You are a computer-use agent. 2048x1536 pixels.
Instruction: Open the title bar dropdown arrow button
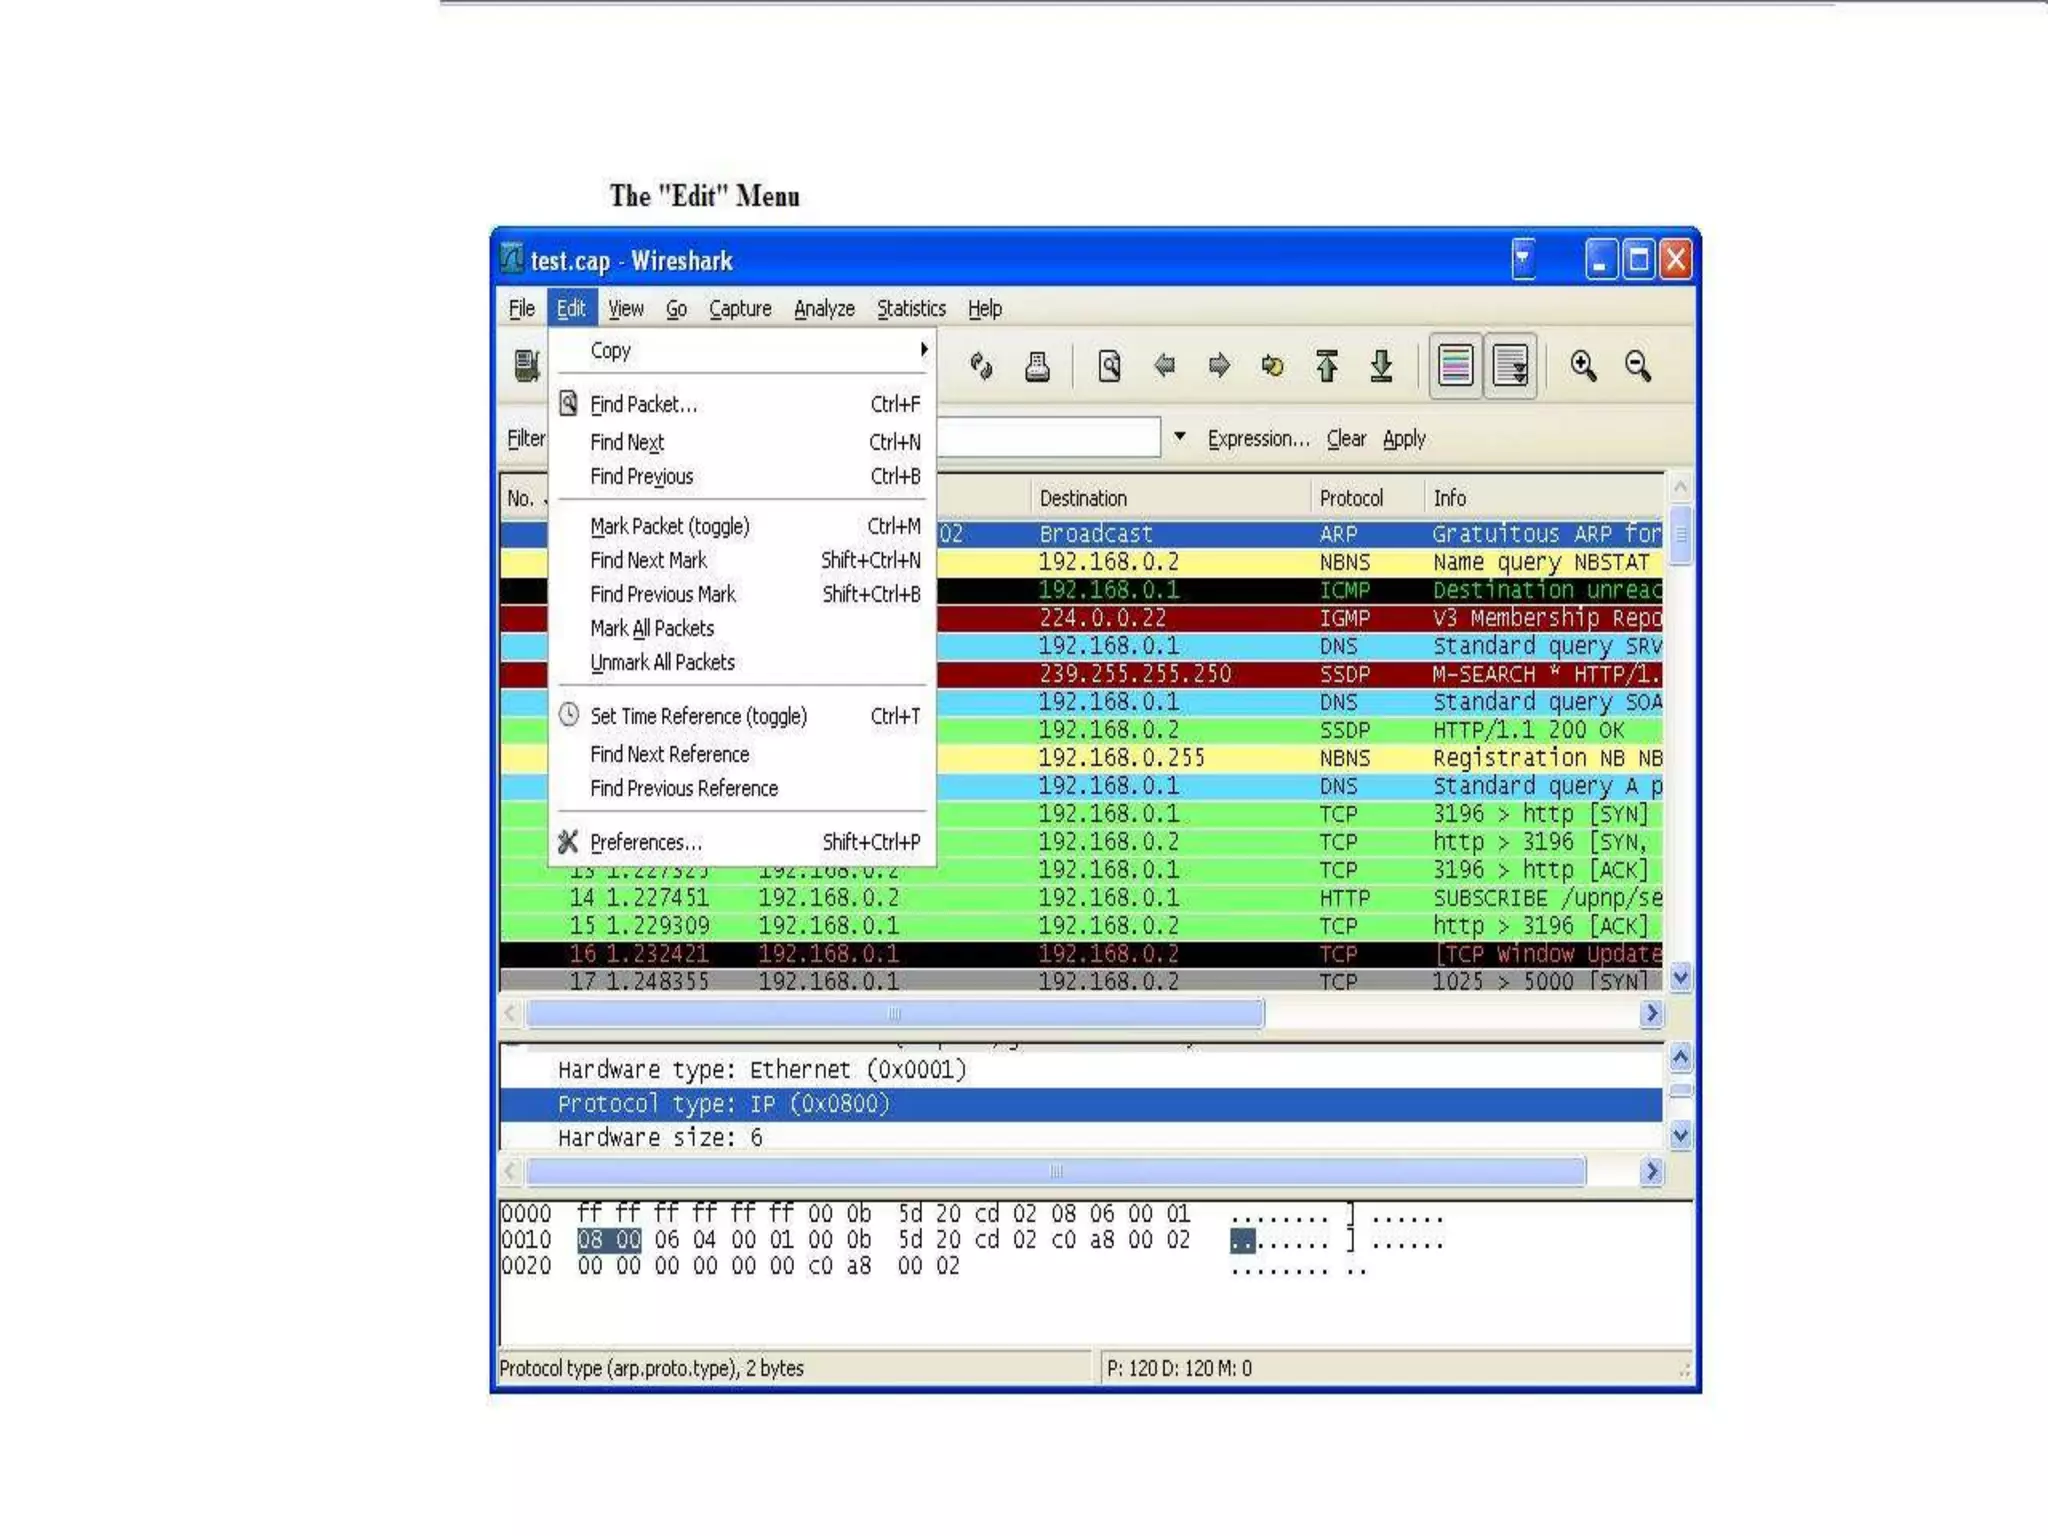pyautogui.click(x=1522, y=260)
